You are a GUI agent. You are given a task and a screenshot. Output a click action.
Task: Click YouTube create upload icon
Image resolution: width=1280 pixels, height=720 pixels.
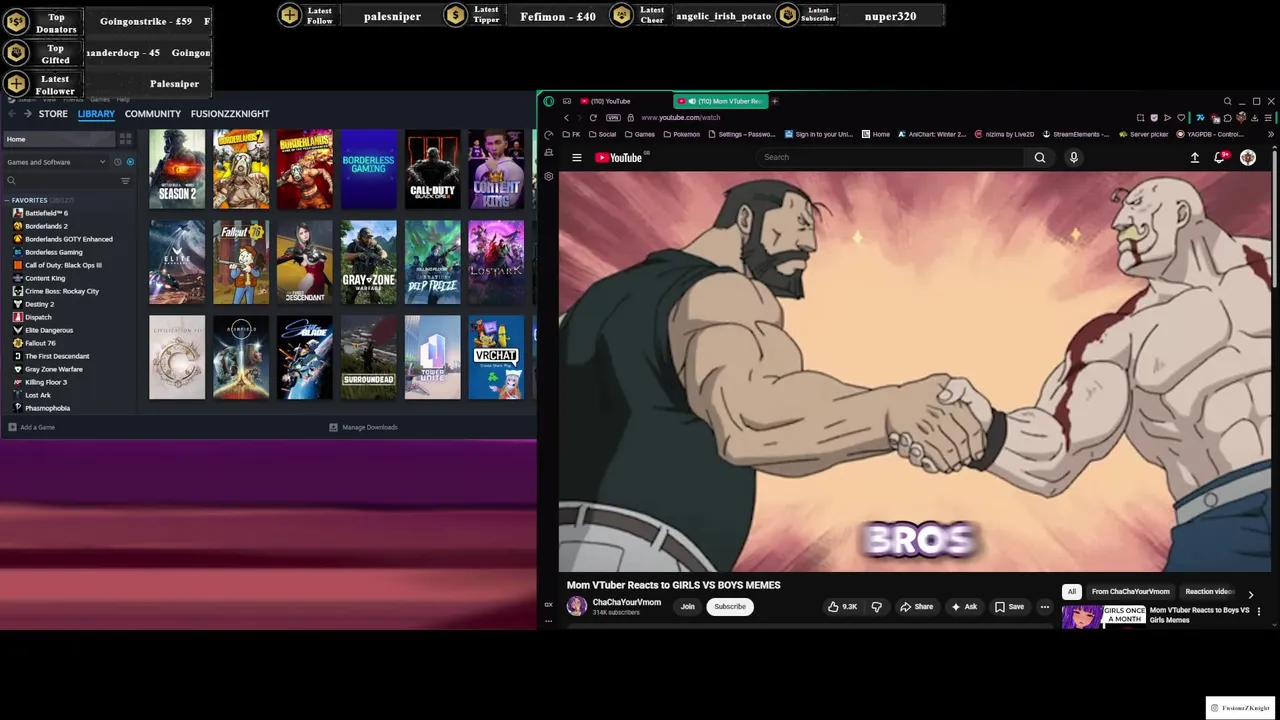[x=1195, y=157]
